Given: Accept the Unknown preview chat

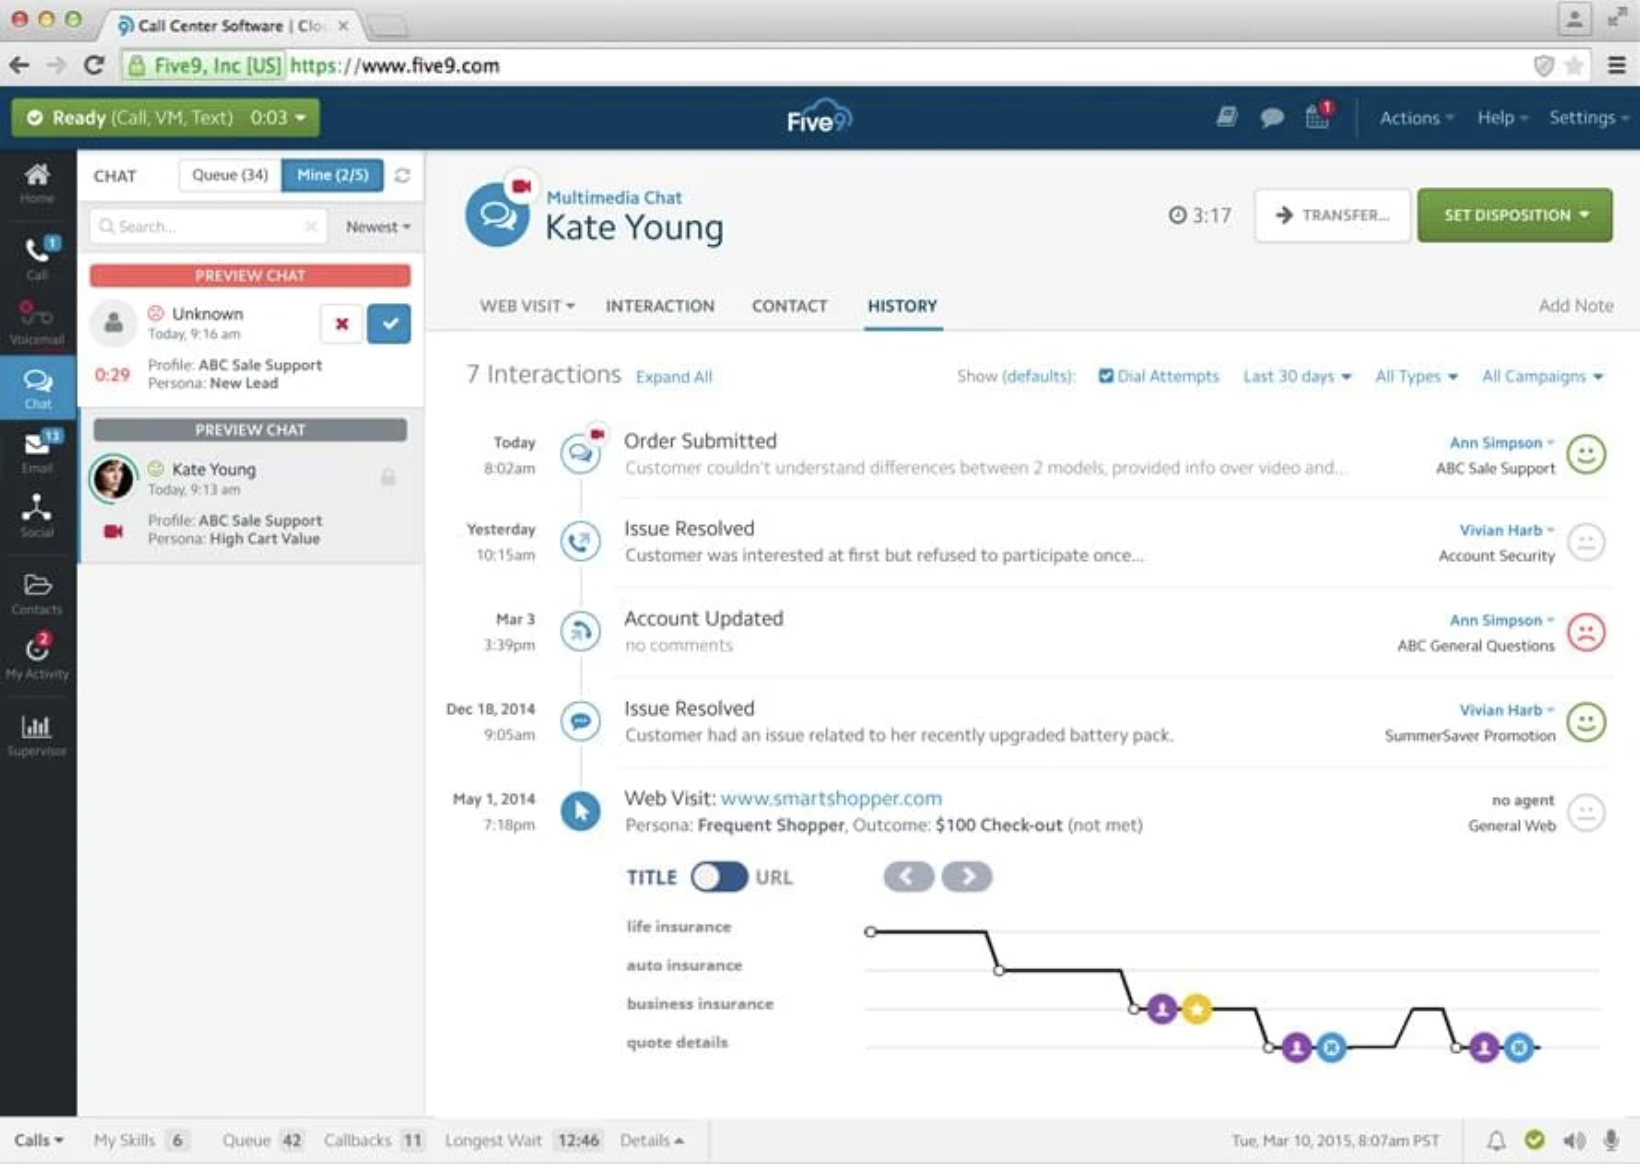Looking at the screenshot, I should [389, 324].
